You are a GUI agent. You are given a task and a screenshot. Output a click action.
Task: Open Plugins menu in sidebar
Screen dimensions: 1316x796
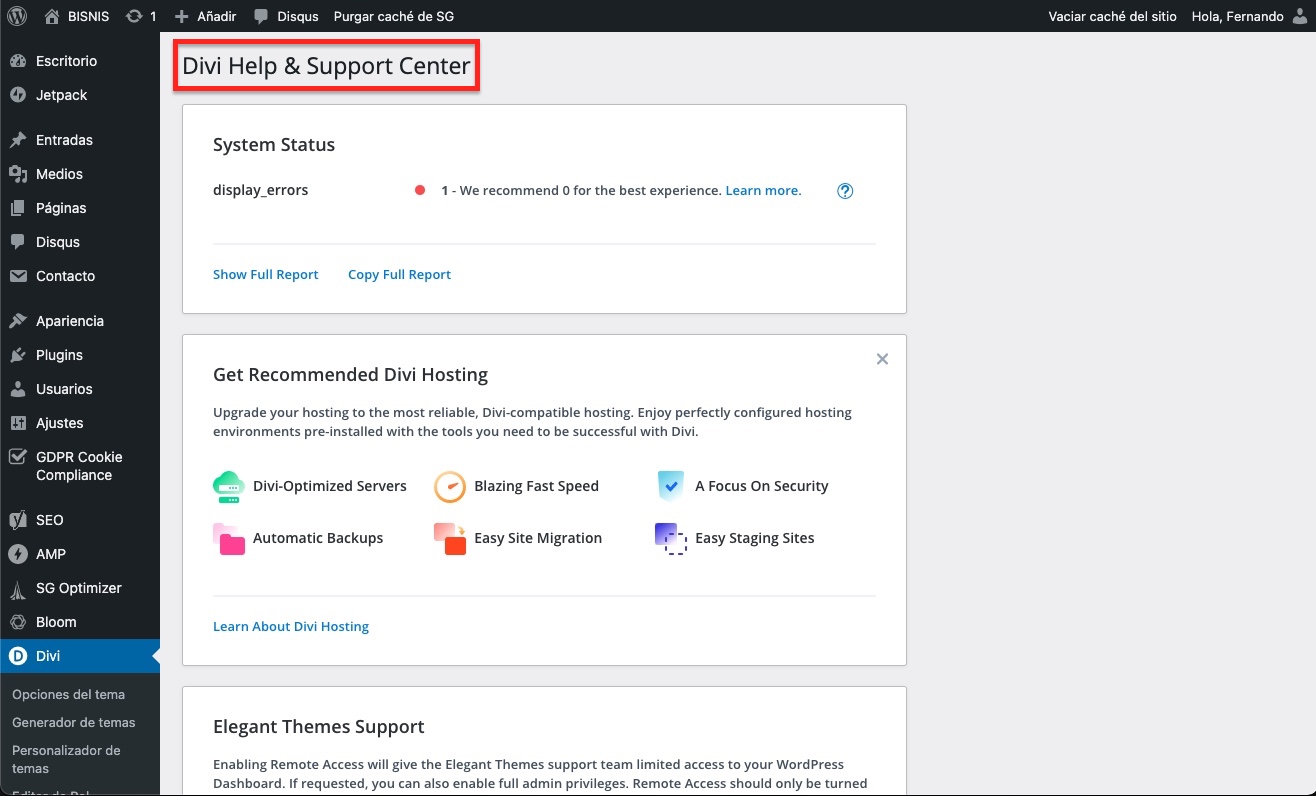[59, 355]
